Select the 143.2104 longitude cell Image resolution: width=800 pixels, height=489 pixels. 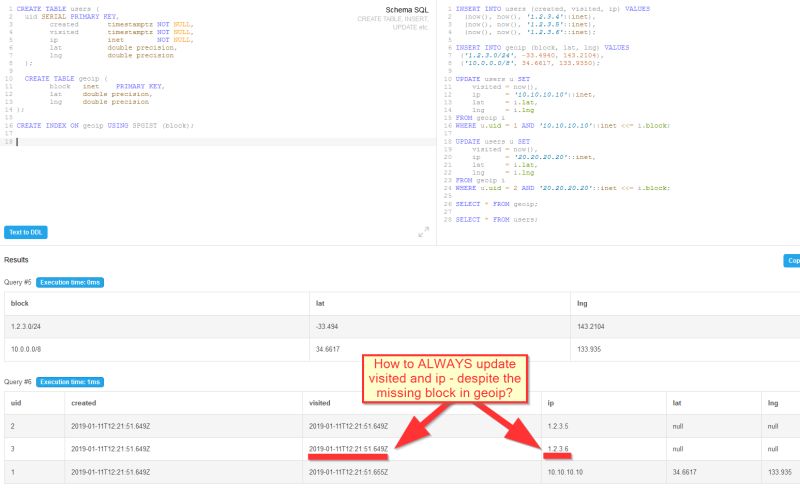click(685, 327)
